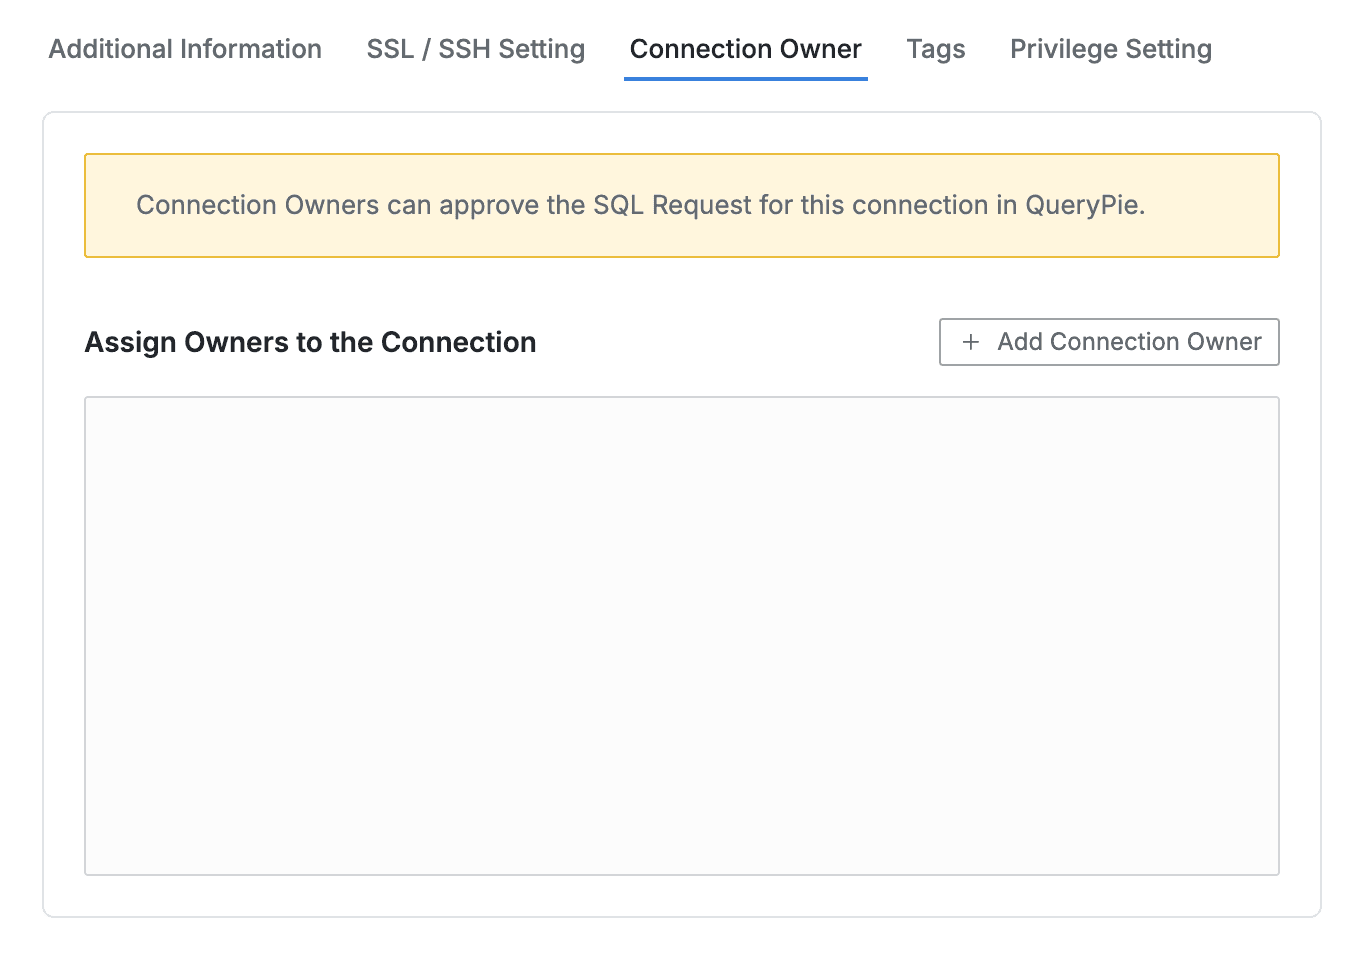Click the yellow SQL Request notice banner
The image size is (1368, 960).
(x=681, y=205)
